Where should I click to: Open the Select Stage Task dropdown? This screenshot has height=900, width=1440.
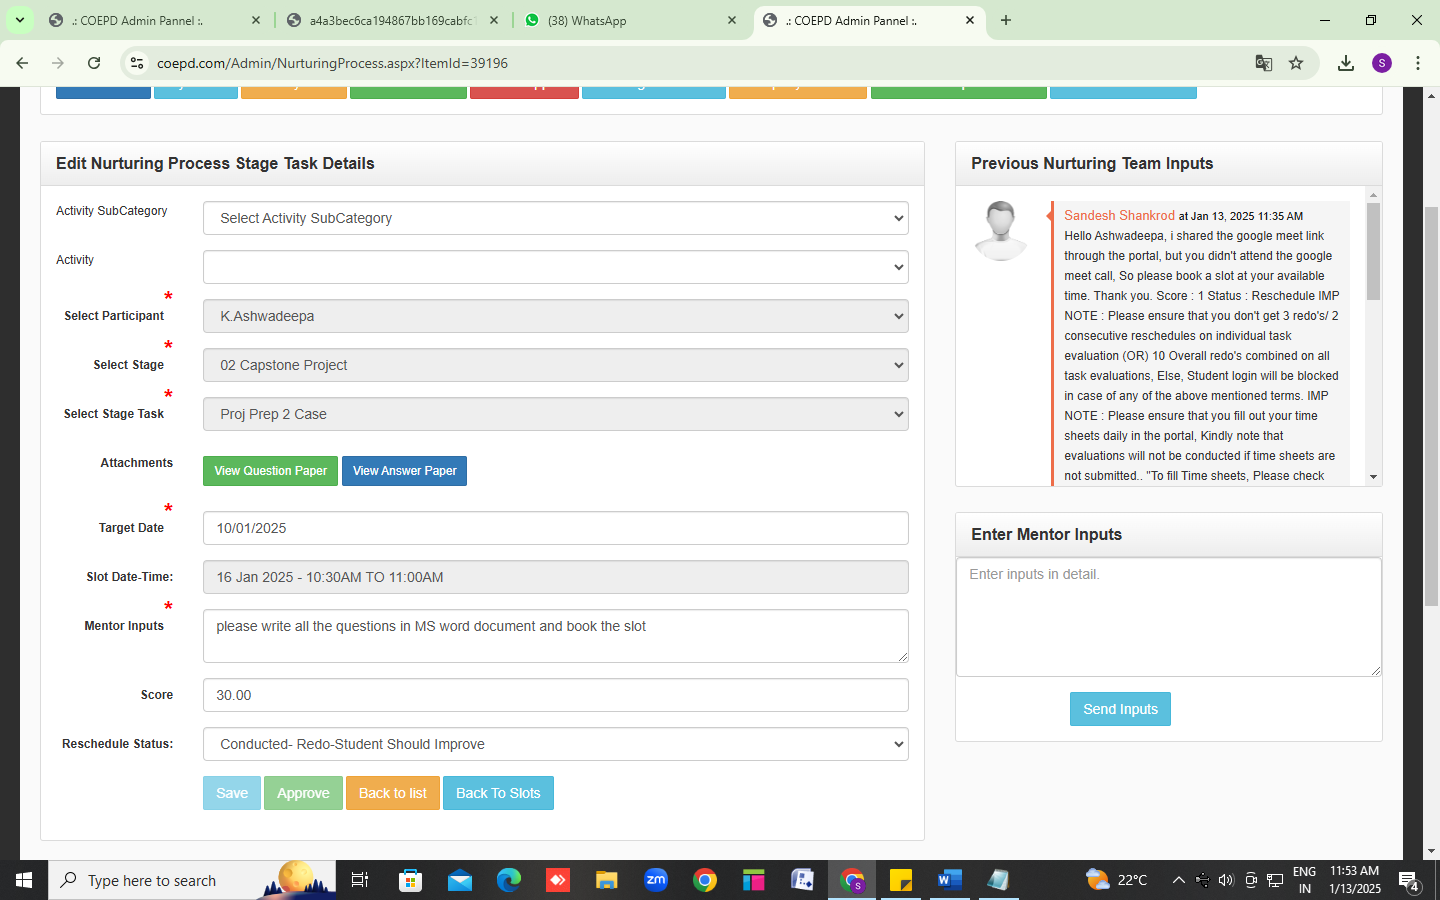pyautogui.click(x=555, y=414)
